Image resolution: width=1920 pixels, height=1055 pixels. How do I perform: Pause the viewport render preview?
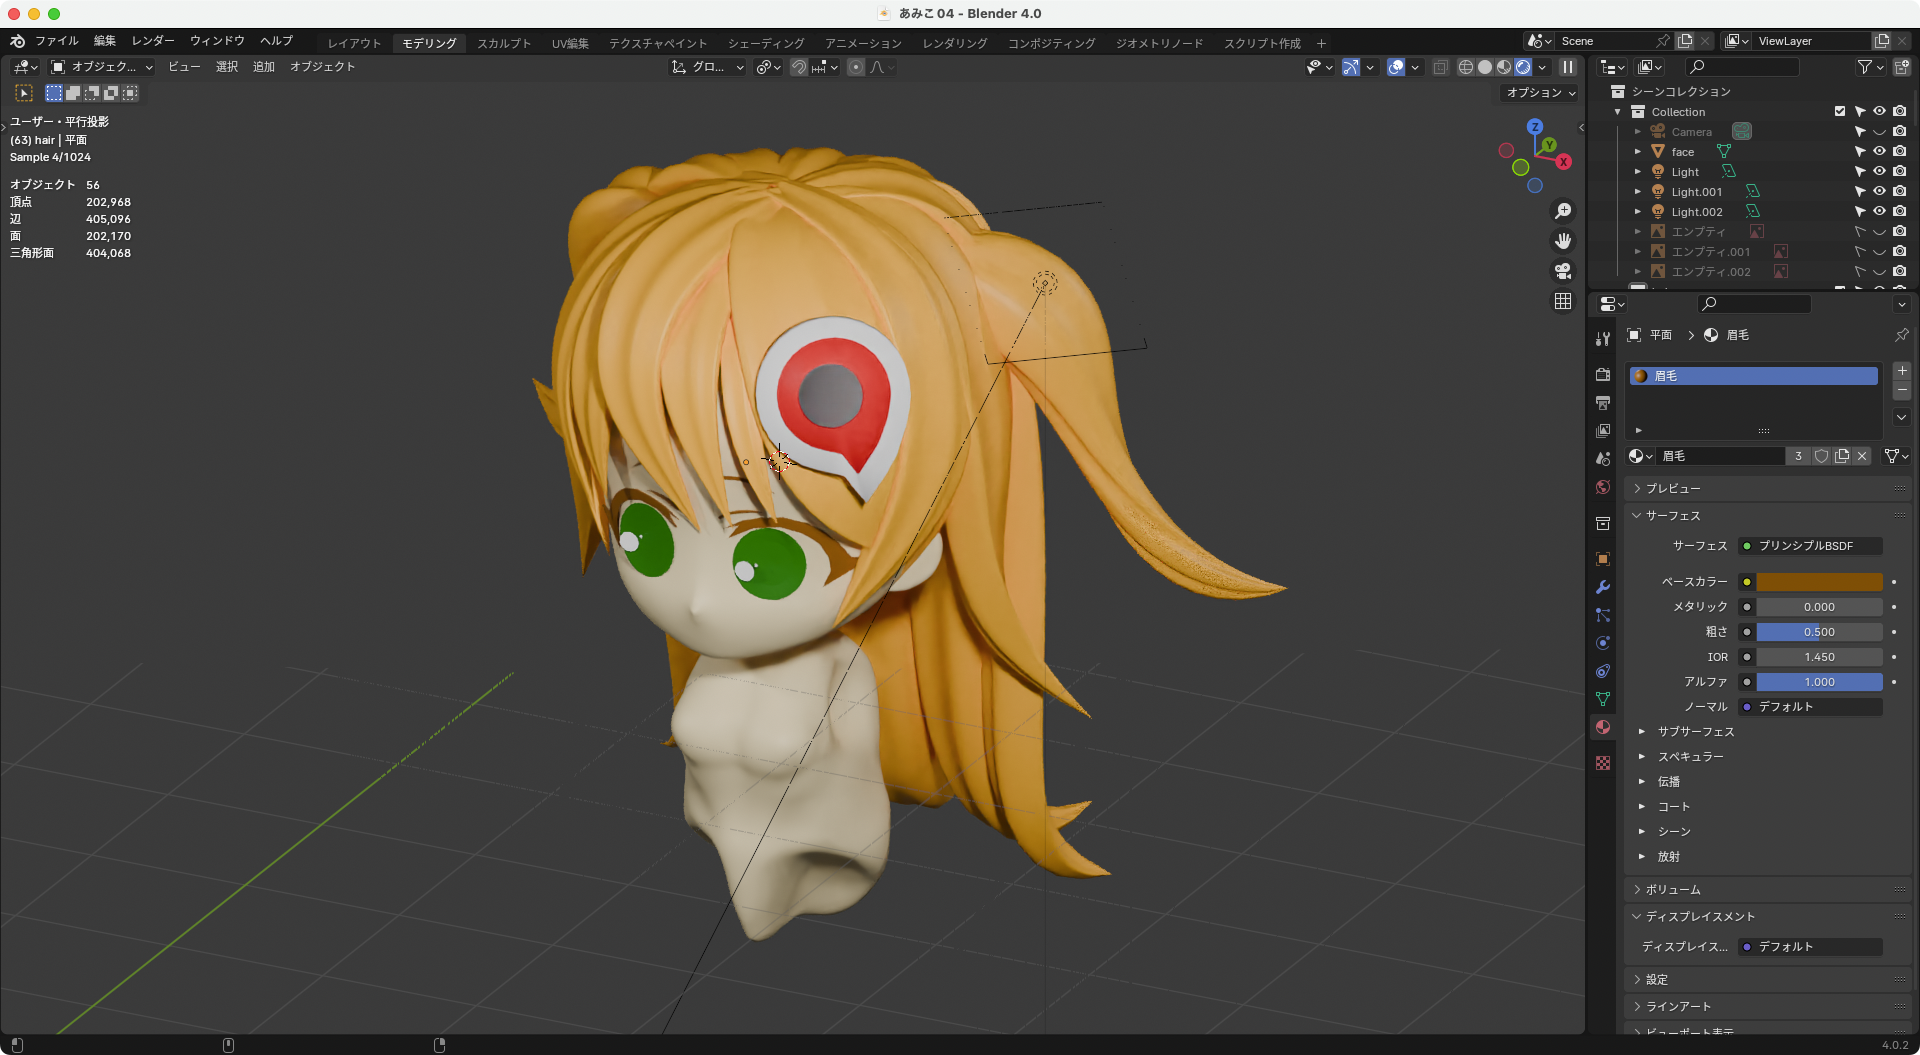(1568, 67)
